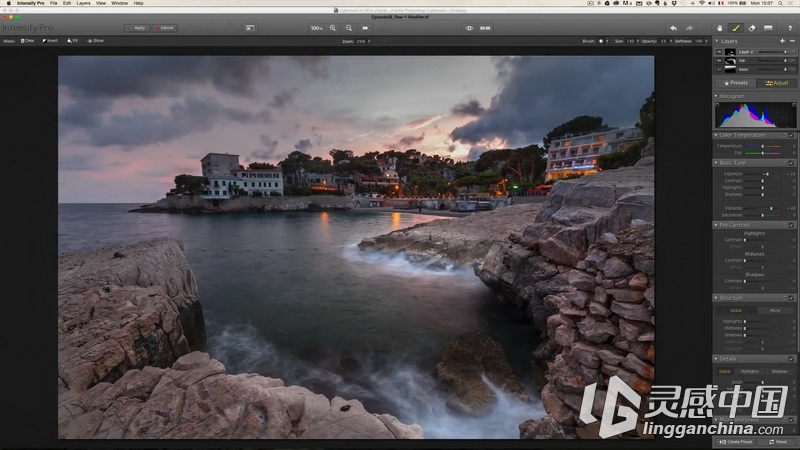Adjust hdr layer opacity slider
800x450 pixels.
[772, 61]
